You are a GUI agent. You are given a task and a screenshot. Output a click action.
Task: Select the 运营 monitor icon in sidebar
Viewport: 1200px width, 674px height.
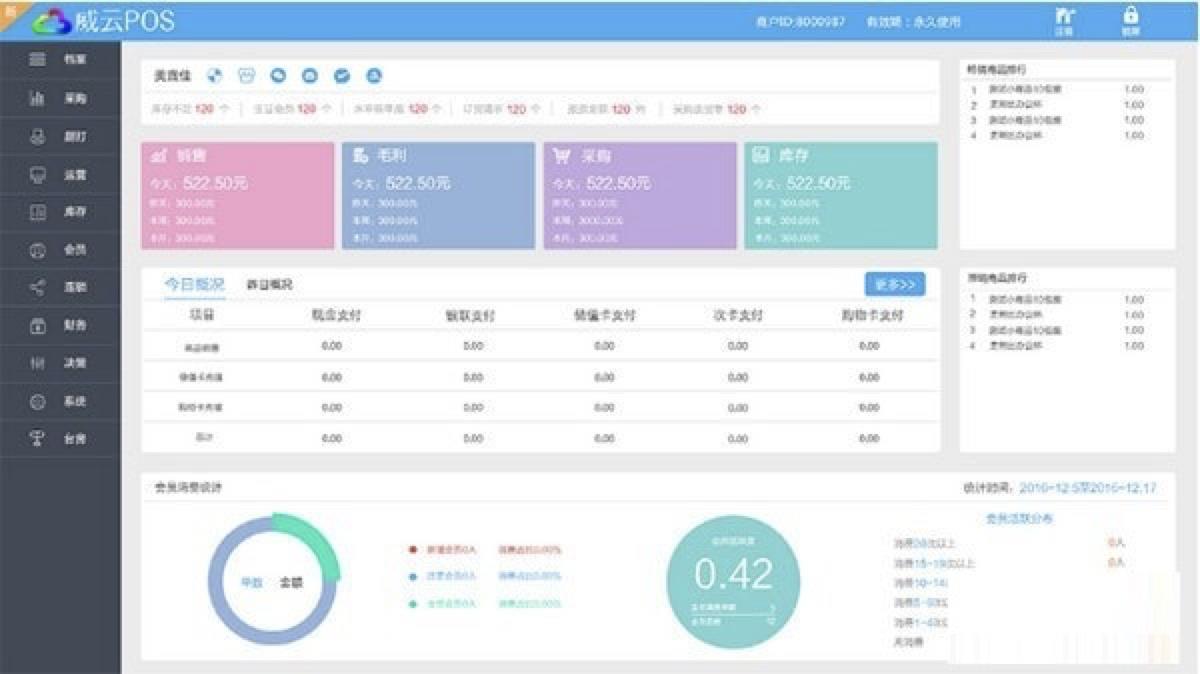[x=38, y=174]
